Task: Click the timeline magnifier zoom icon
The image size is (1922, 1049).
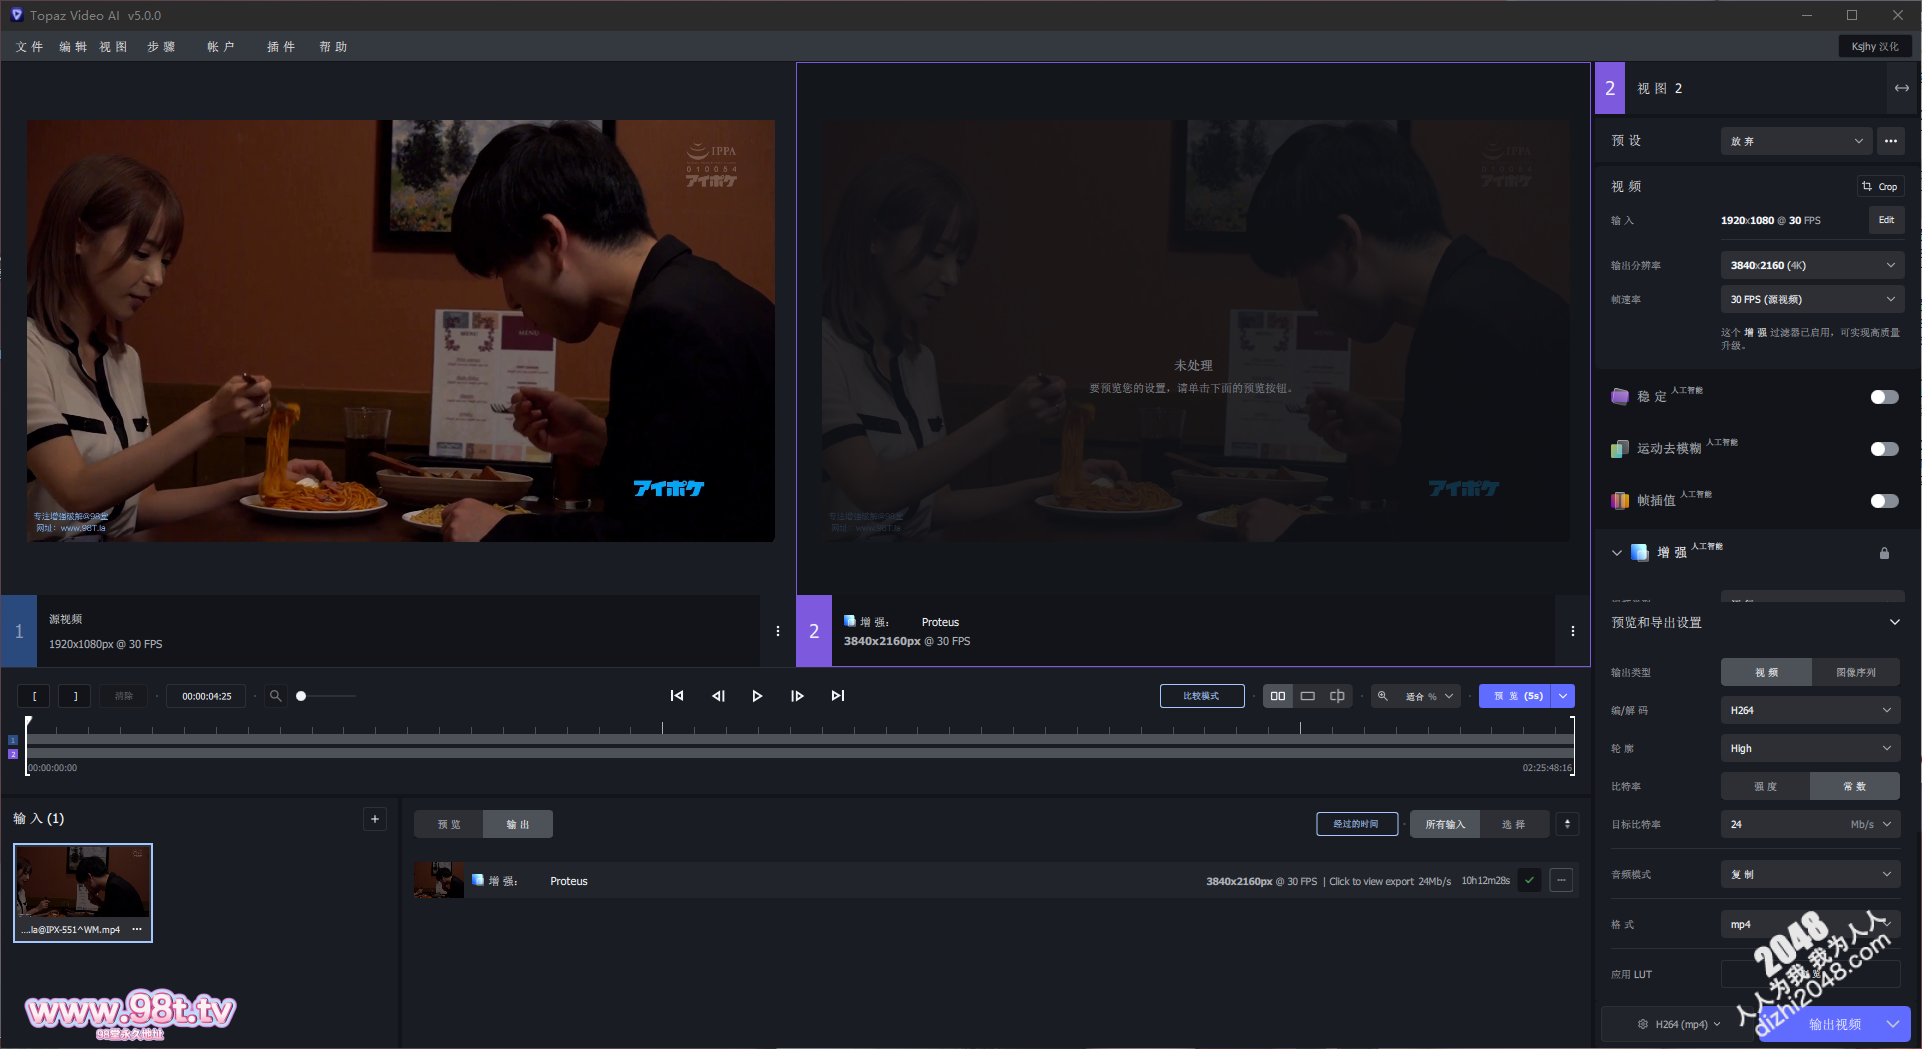Action: [275, 696]
